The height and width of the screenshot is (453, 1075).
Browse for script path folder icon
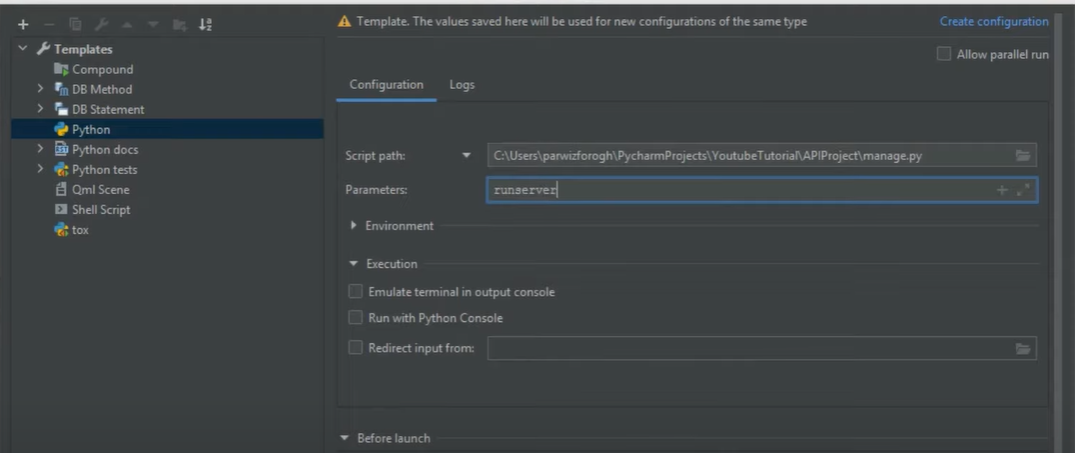1023,156
